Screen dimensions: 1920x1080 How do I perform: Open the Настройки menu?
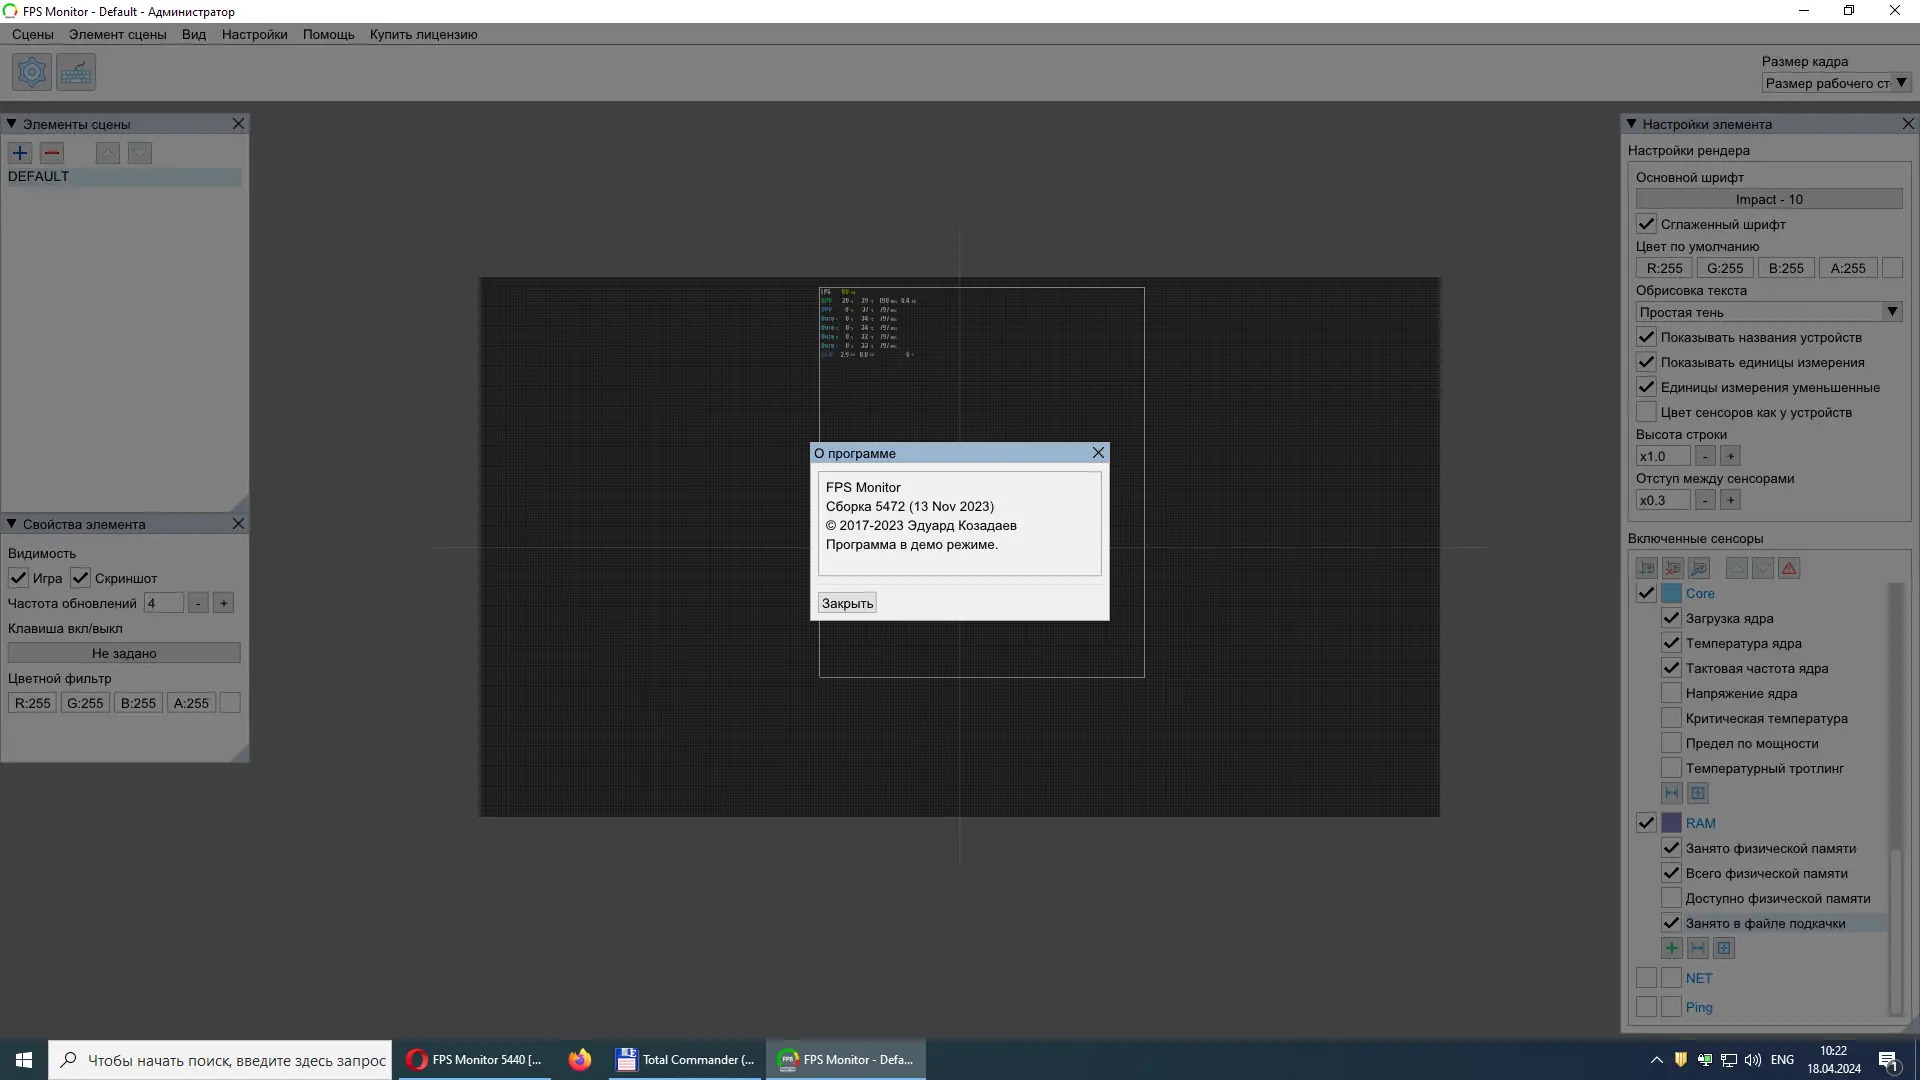pos(254,34)
